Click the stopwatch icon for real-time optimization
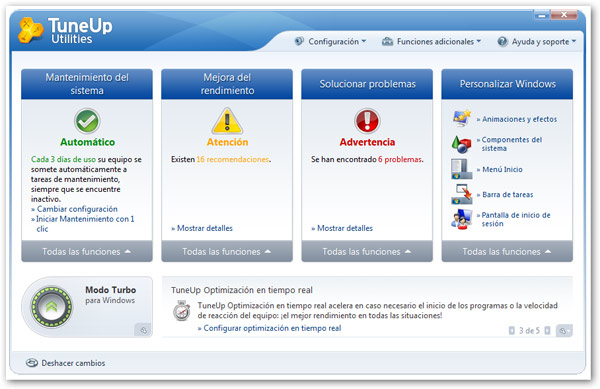 point(181,311)
